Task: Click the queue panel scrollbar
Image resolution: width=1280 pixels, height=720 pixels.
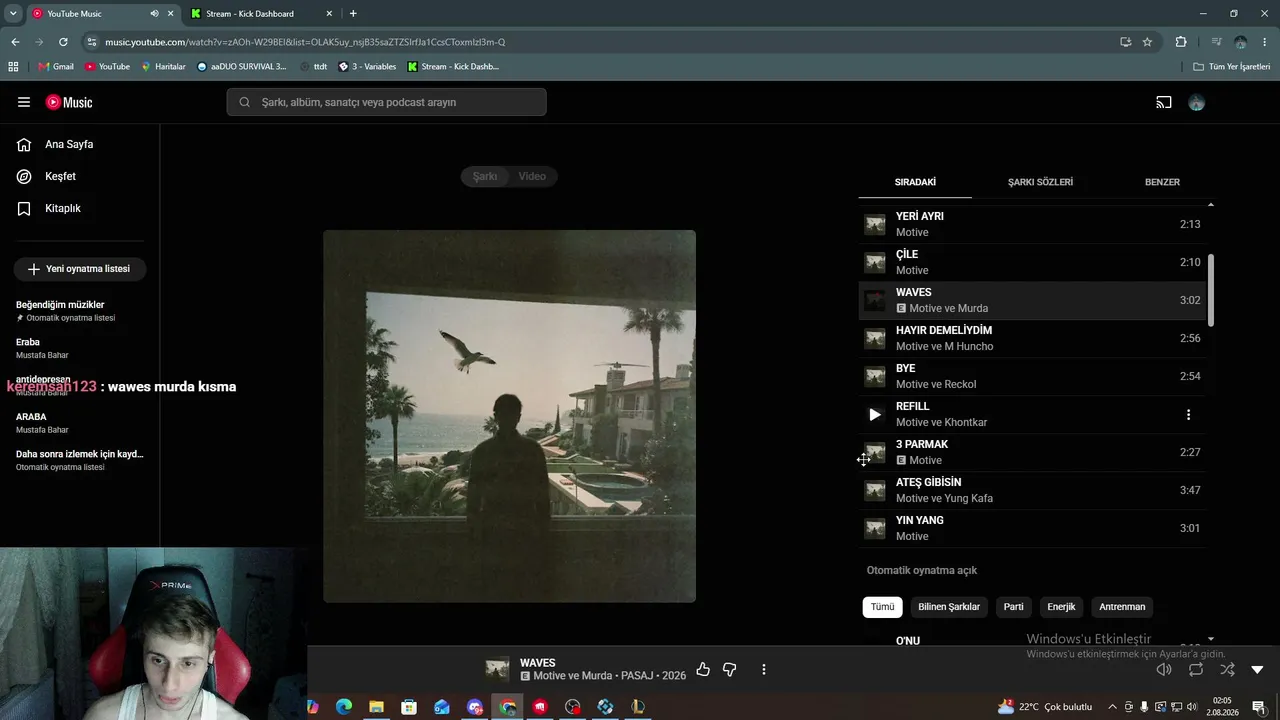Action: (1211, 289)
